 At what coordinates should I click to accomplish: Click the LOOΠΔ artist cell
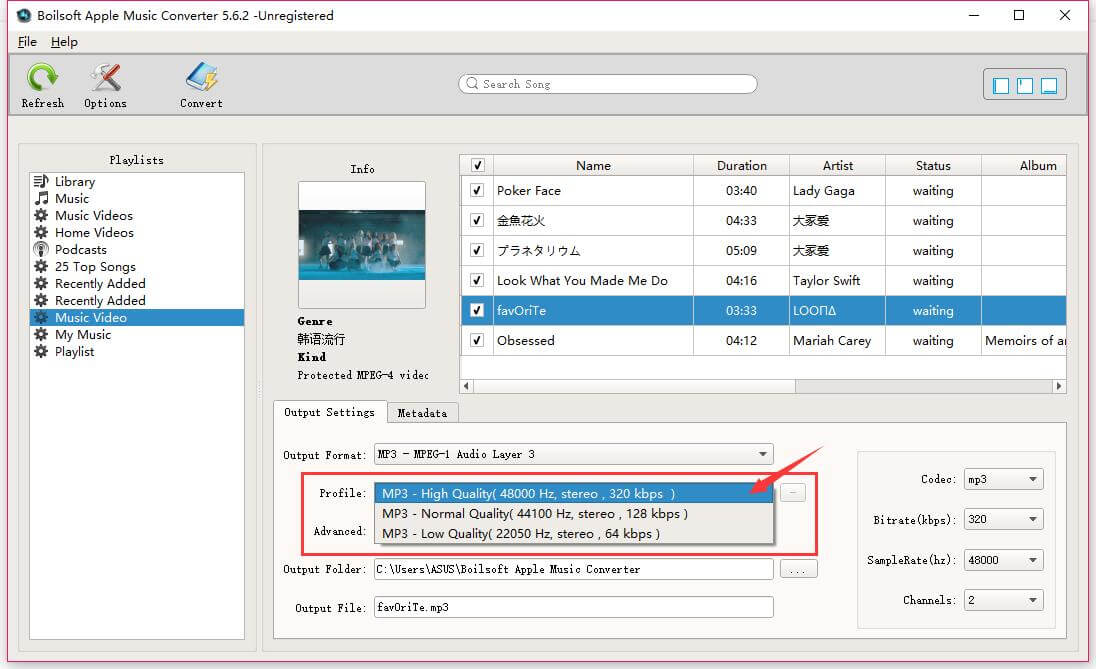837,310
